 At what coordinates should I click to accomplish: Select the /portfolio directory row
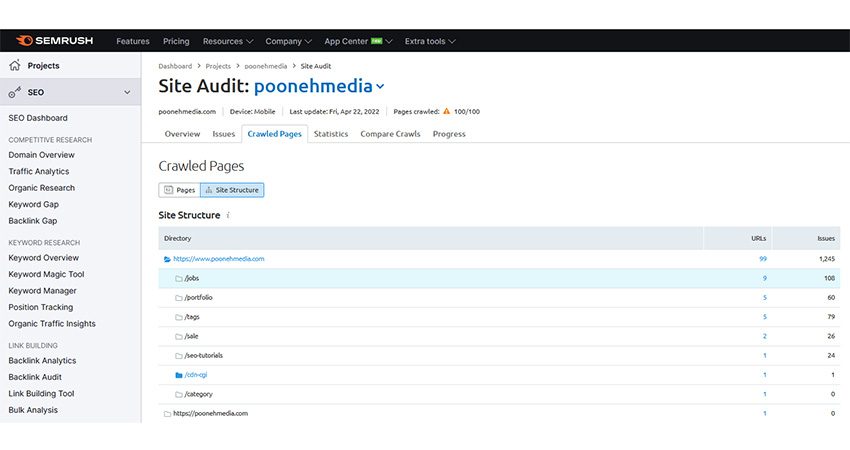(x=499, y=298)
